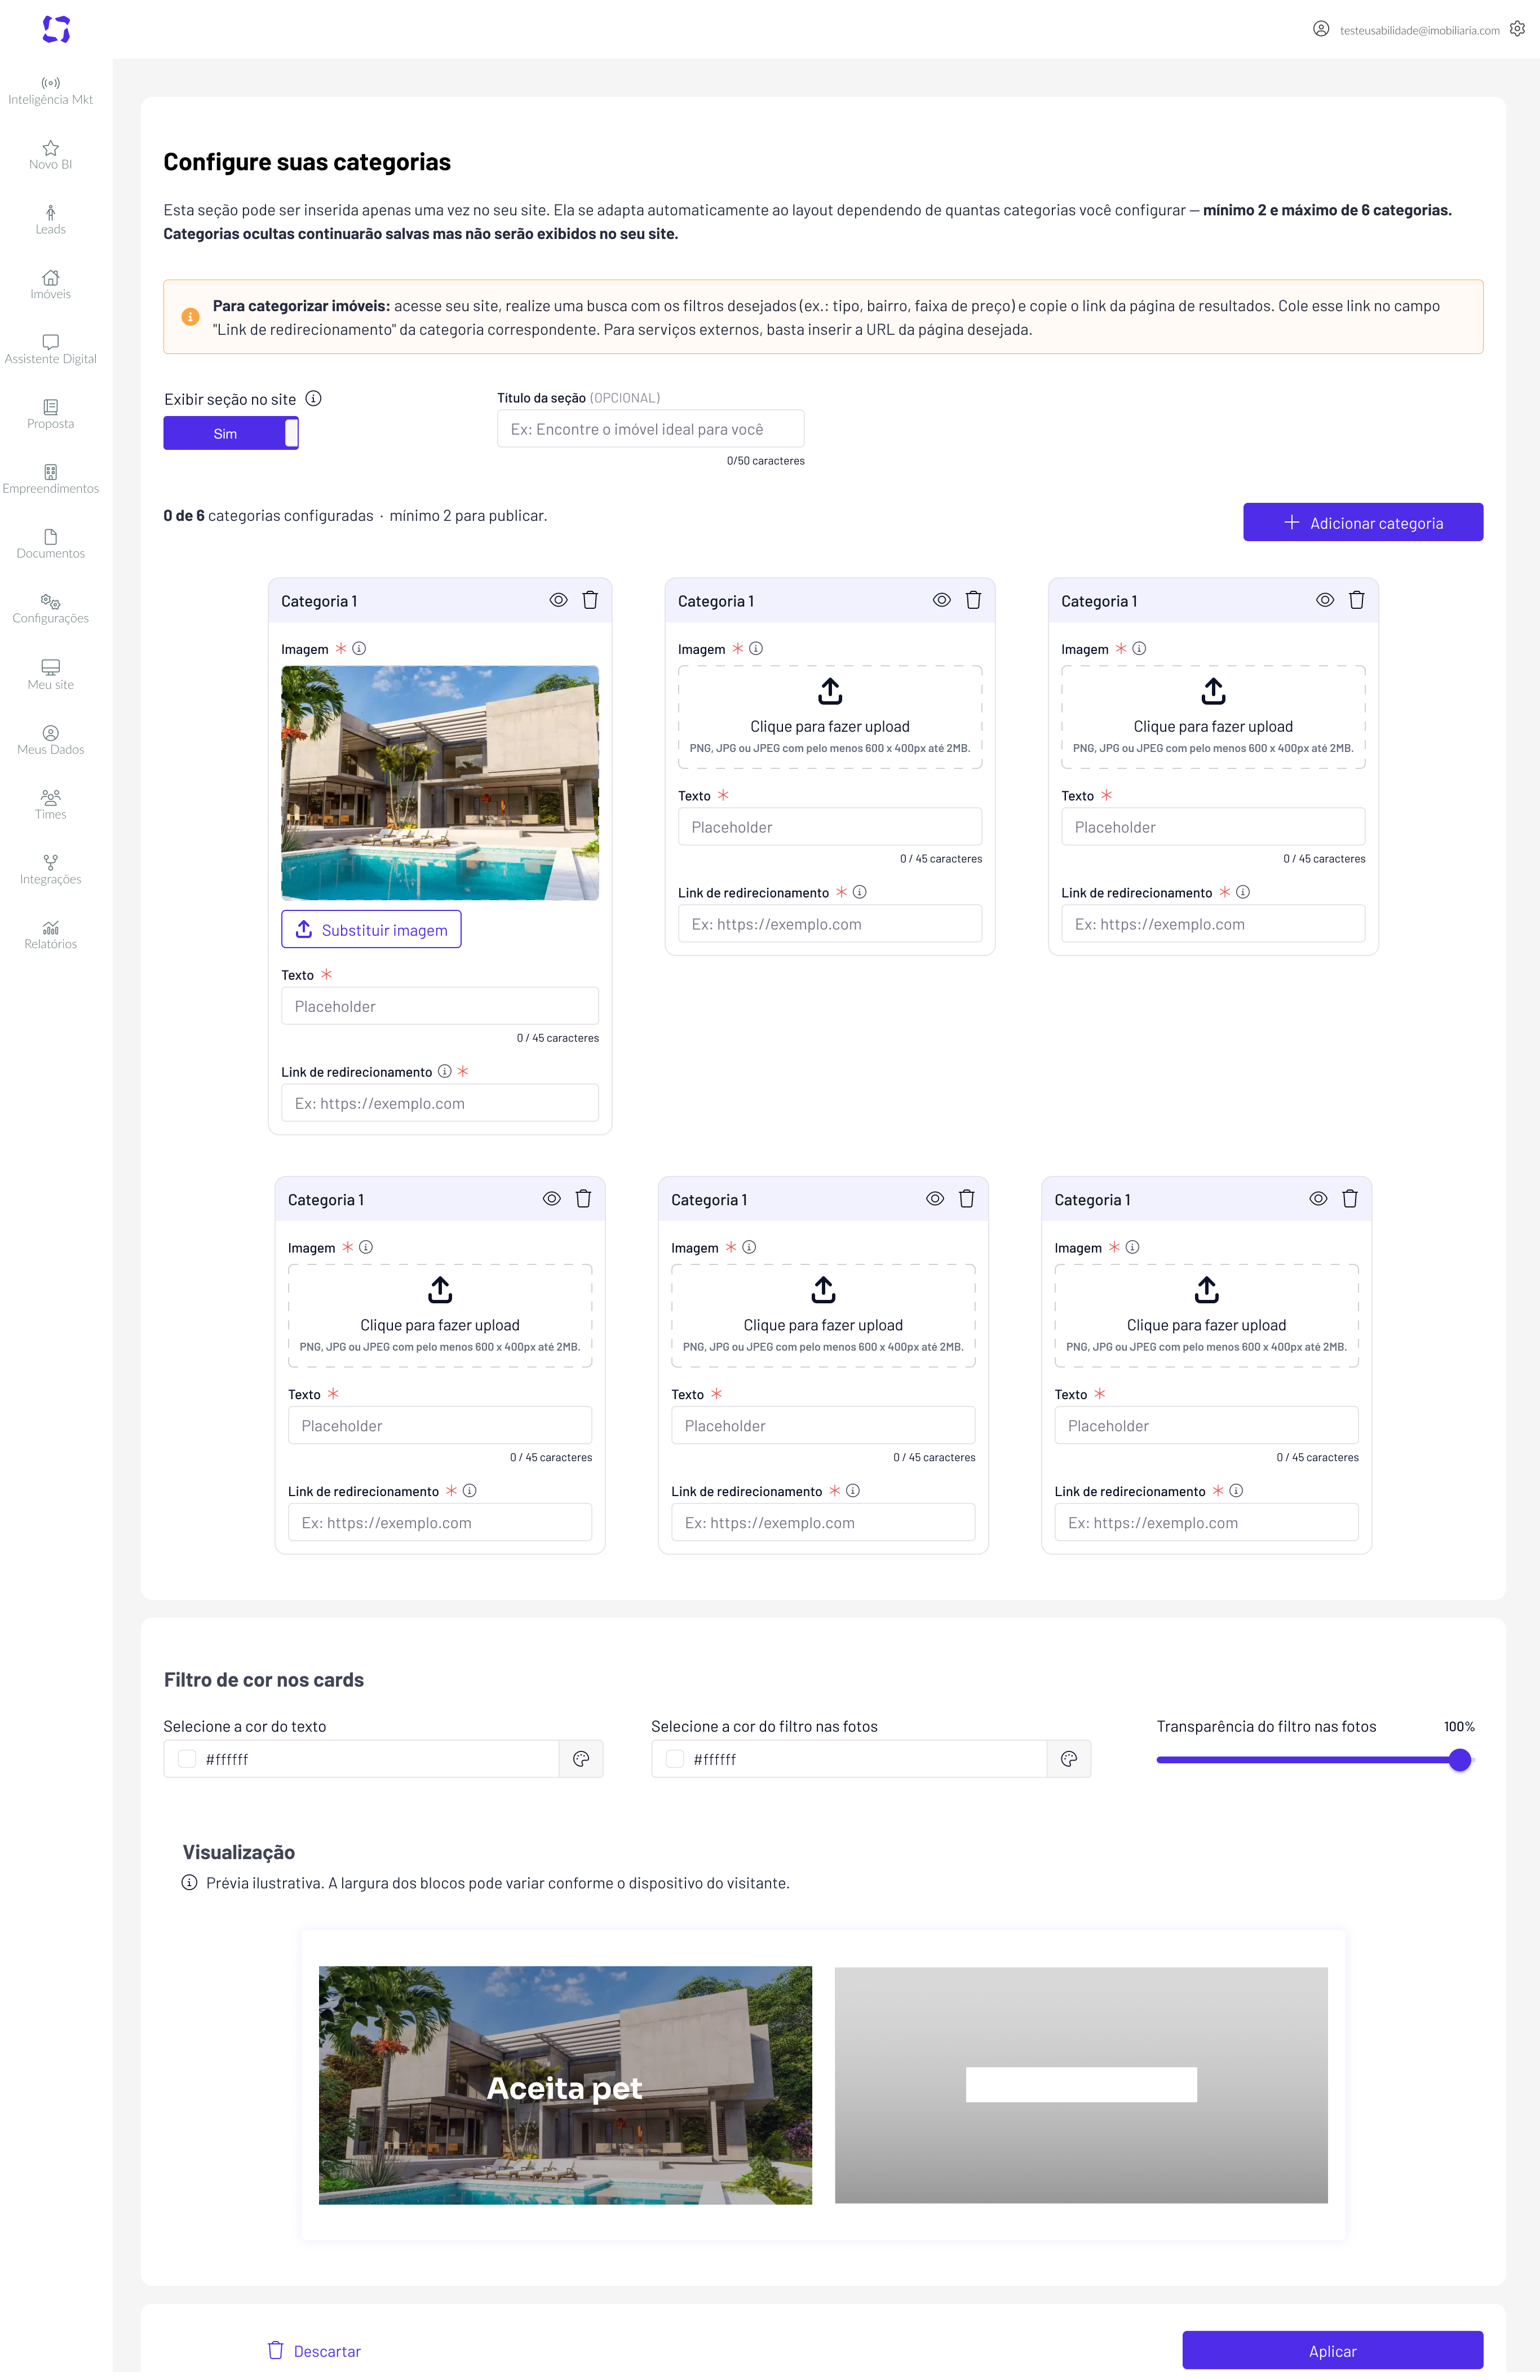Open account settings gear icon

(x=1517, y=29)
